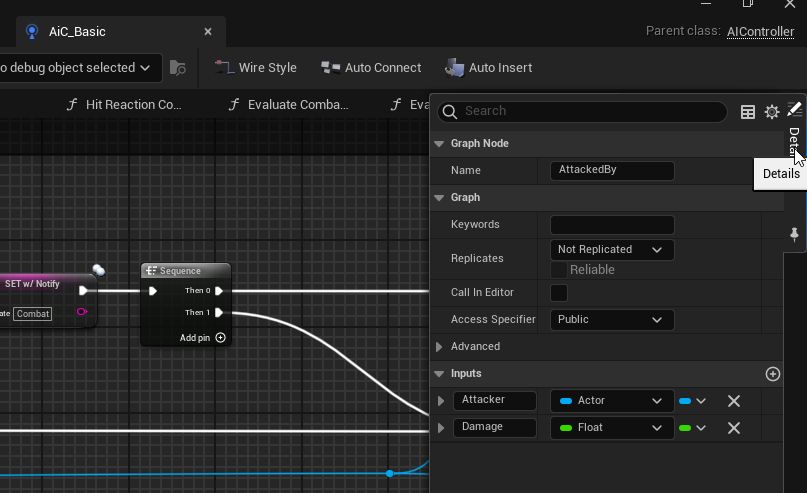Open the Replicates dropdown
This screenshot has width=807, height=493.
pos(612,250)
